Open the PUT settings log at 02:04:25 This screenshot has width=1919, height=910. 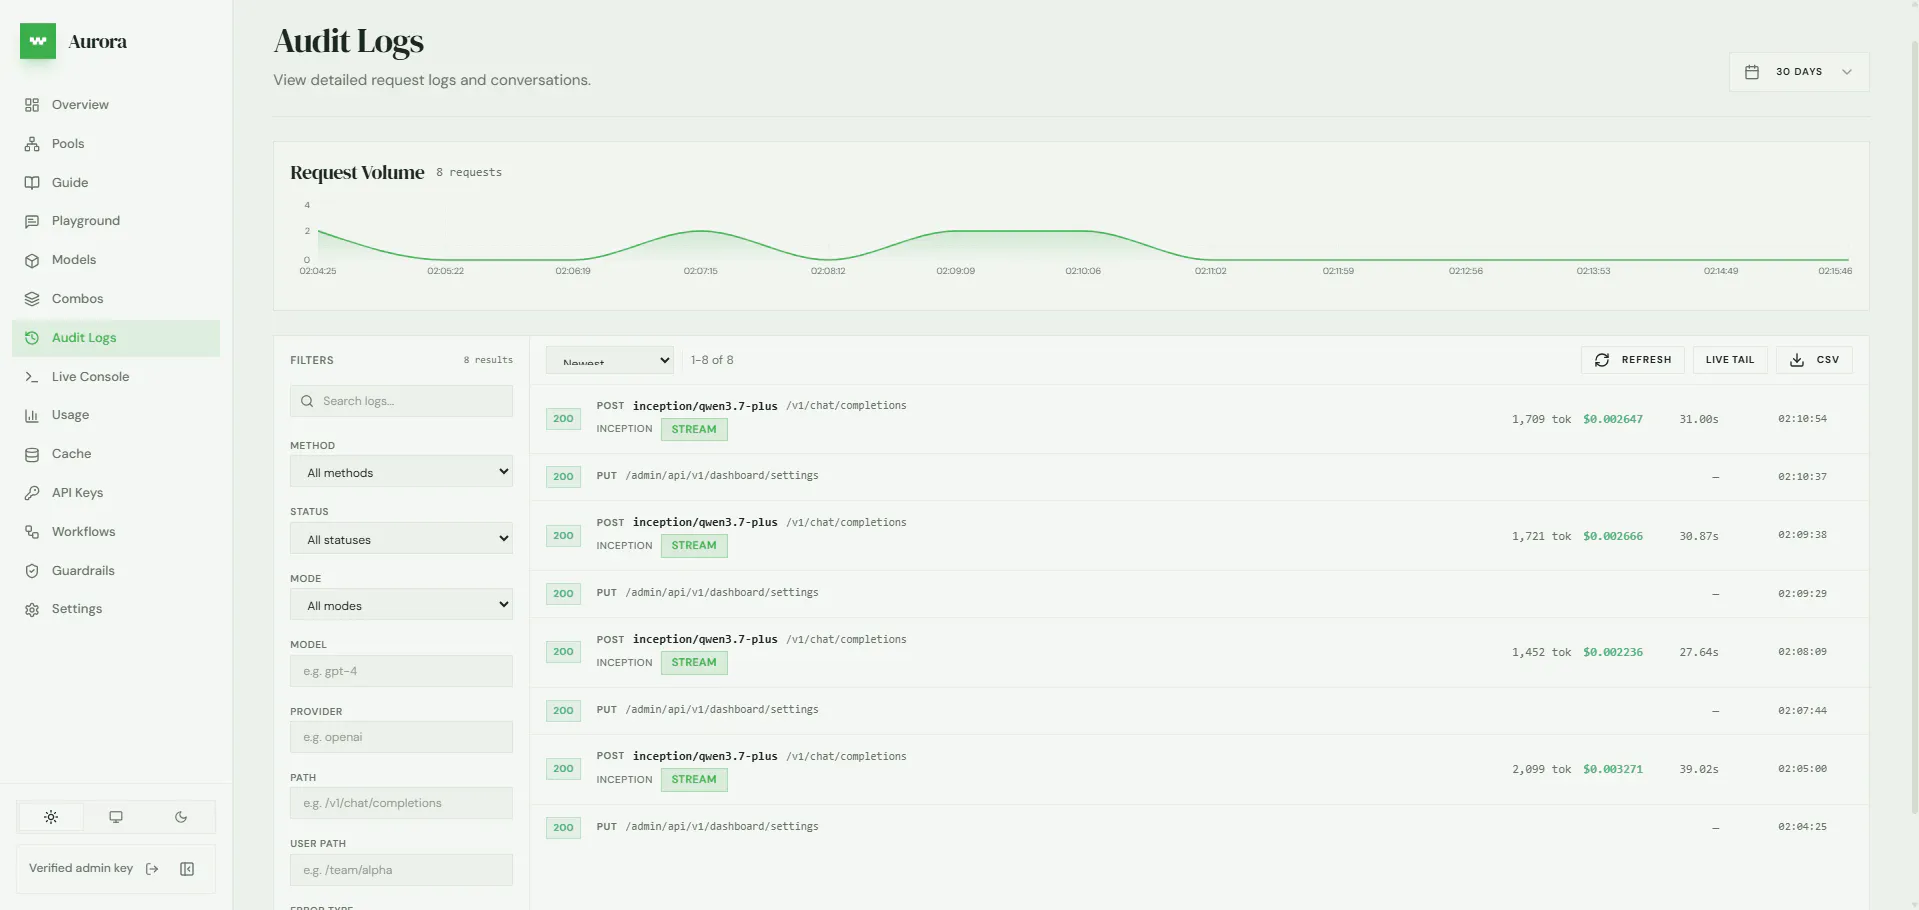[x=1199, y=828]
